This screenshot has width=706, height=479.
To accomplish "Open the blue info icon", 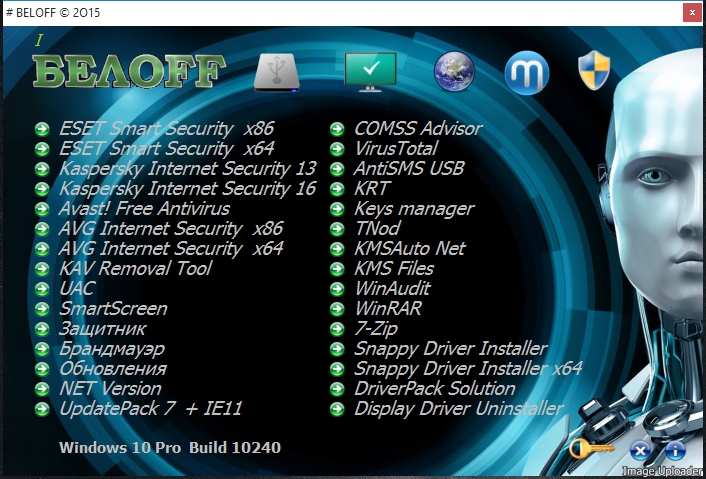I will coord(675,450).
